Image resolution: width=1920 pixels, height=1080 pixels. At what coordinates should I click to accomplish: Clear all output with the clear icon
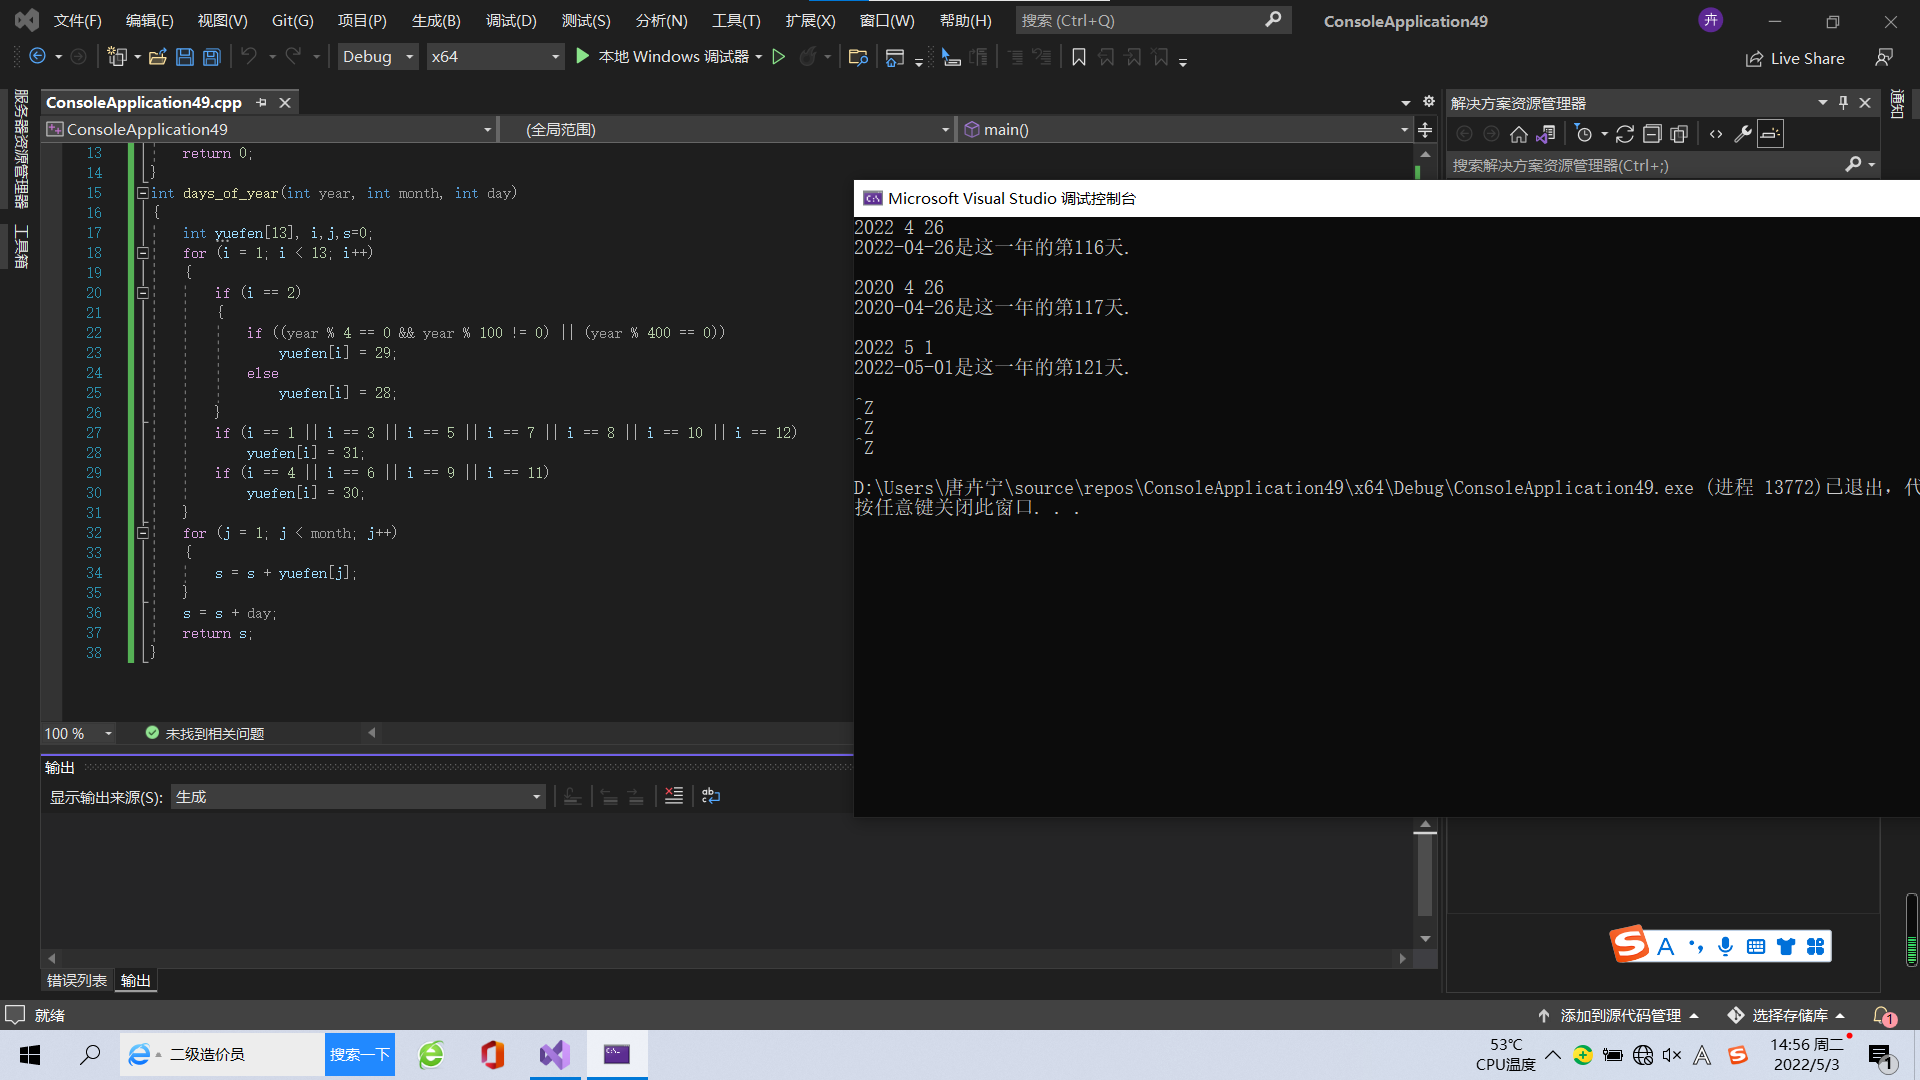[x=674, y=796]
